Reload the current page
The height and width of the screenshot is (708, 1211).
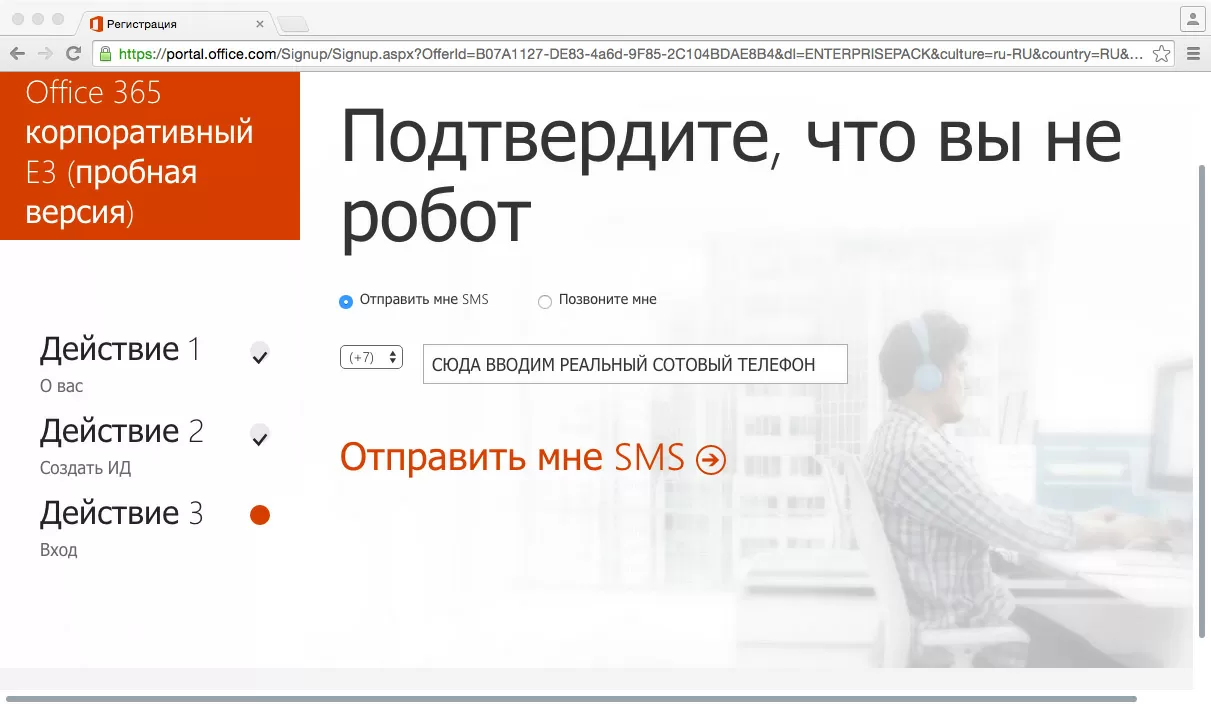pyautogui.click(x=73, y=54)
